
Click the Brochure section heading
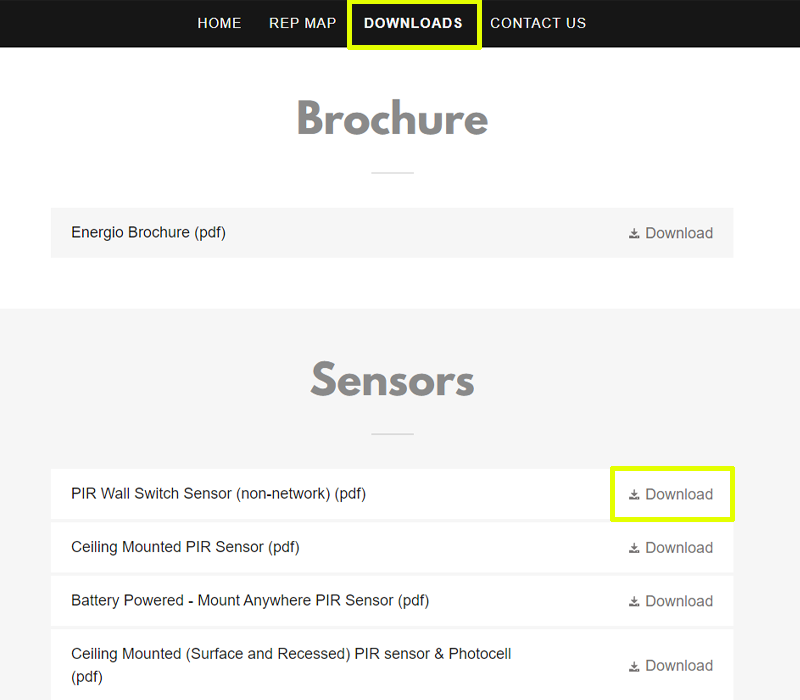pyautogui.click(x=392, y=119)
